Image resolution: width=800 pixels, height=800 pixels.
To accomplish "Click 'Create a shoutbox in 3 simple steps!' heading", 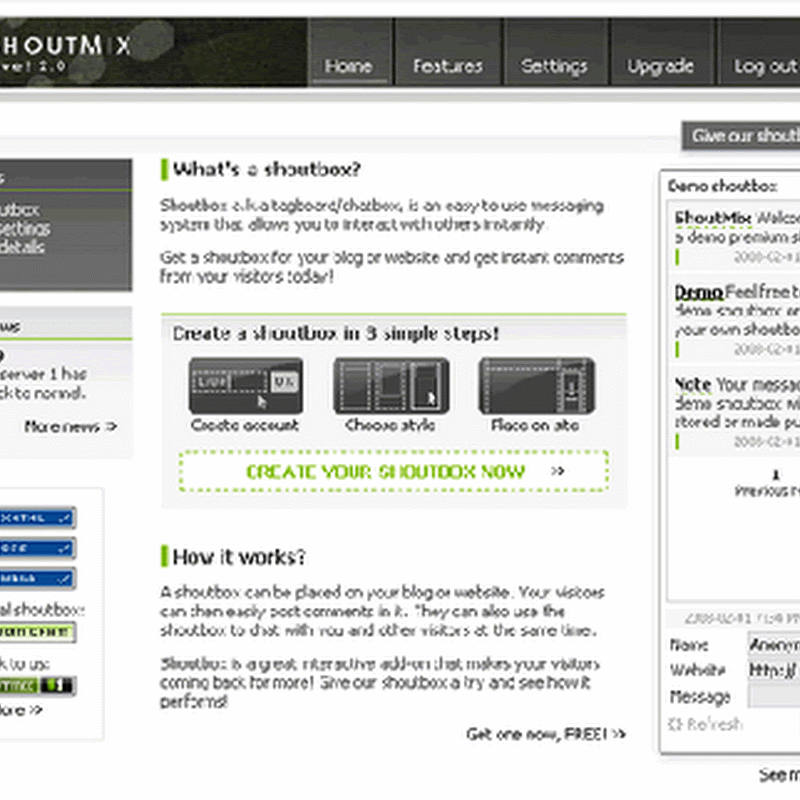I will [x=336, y=333].
